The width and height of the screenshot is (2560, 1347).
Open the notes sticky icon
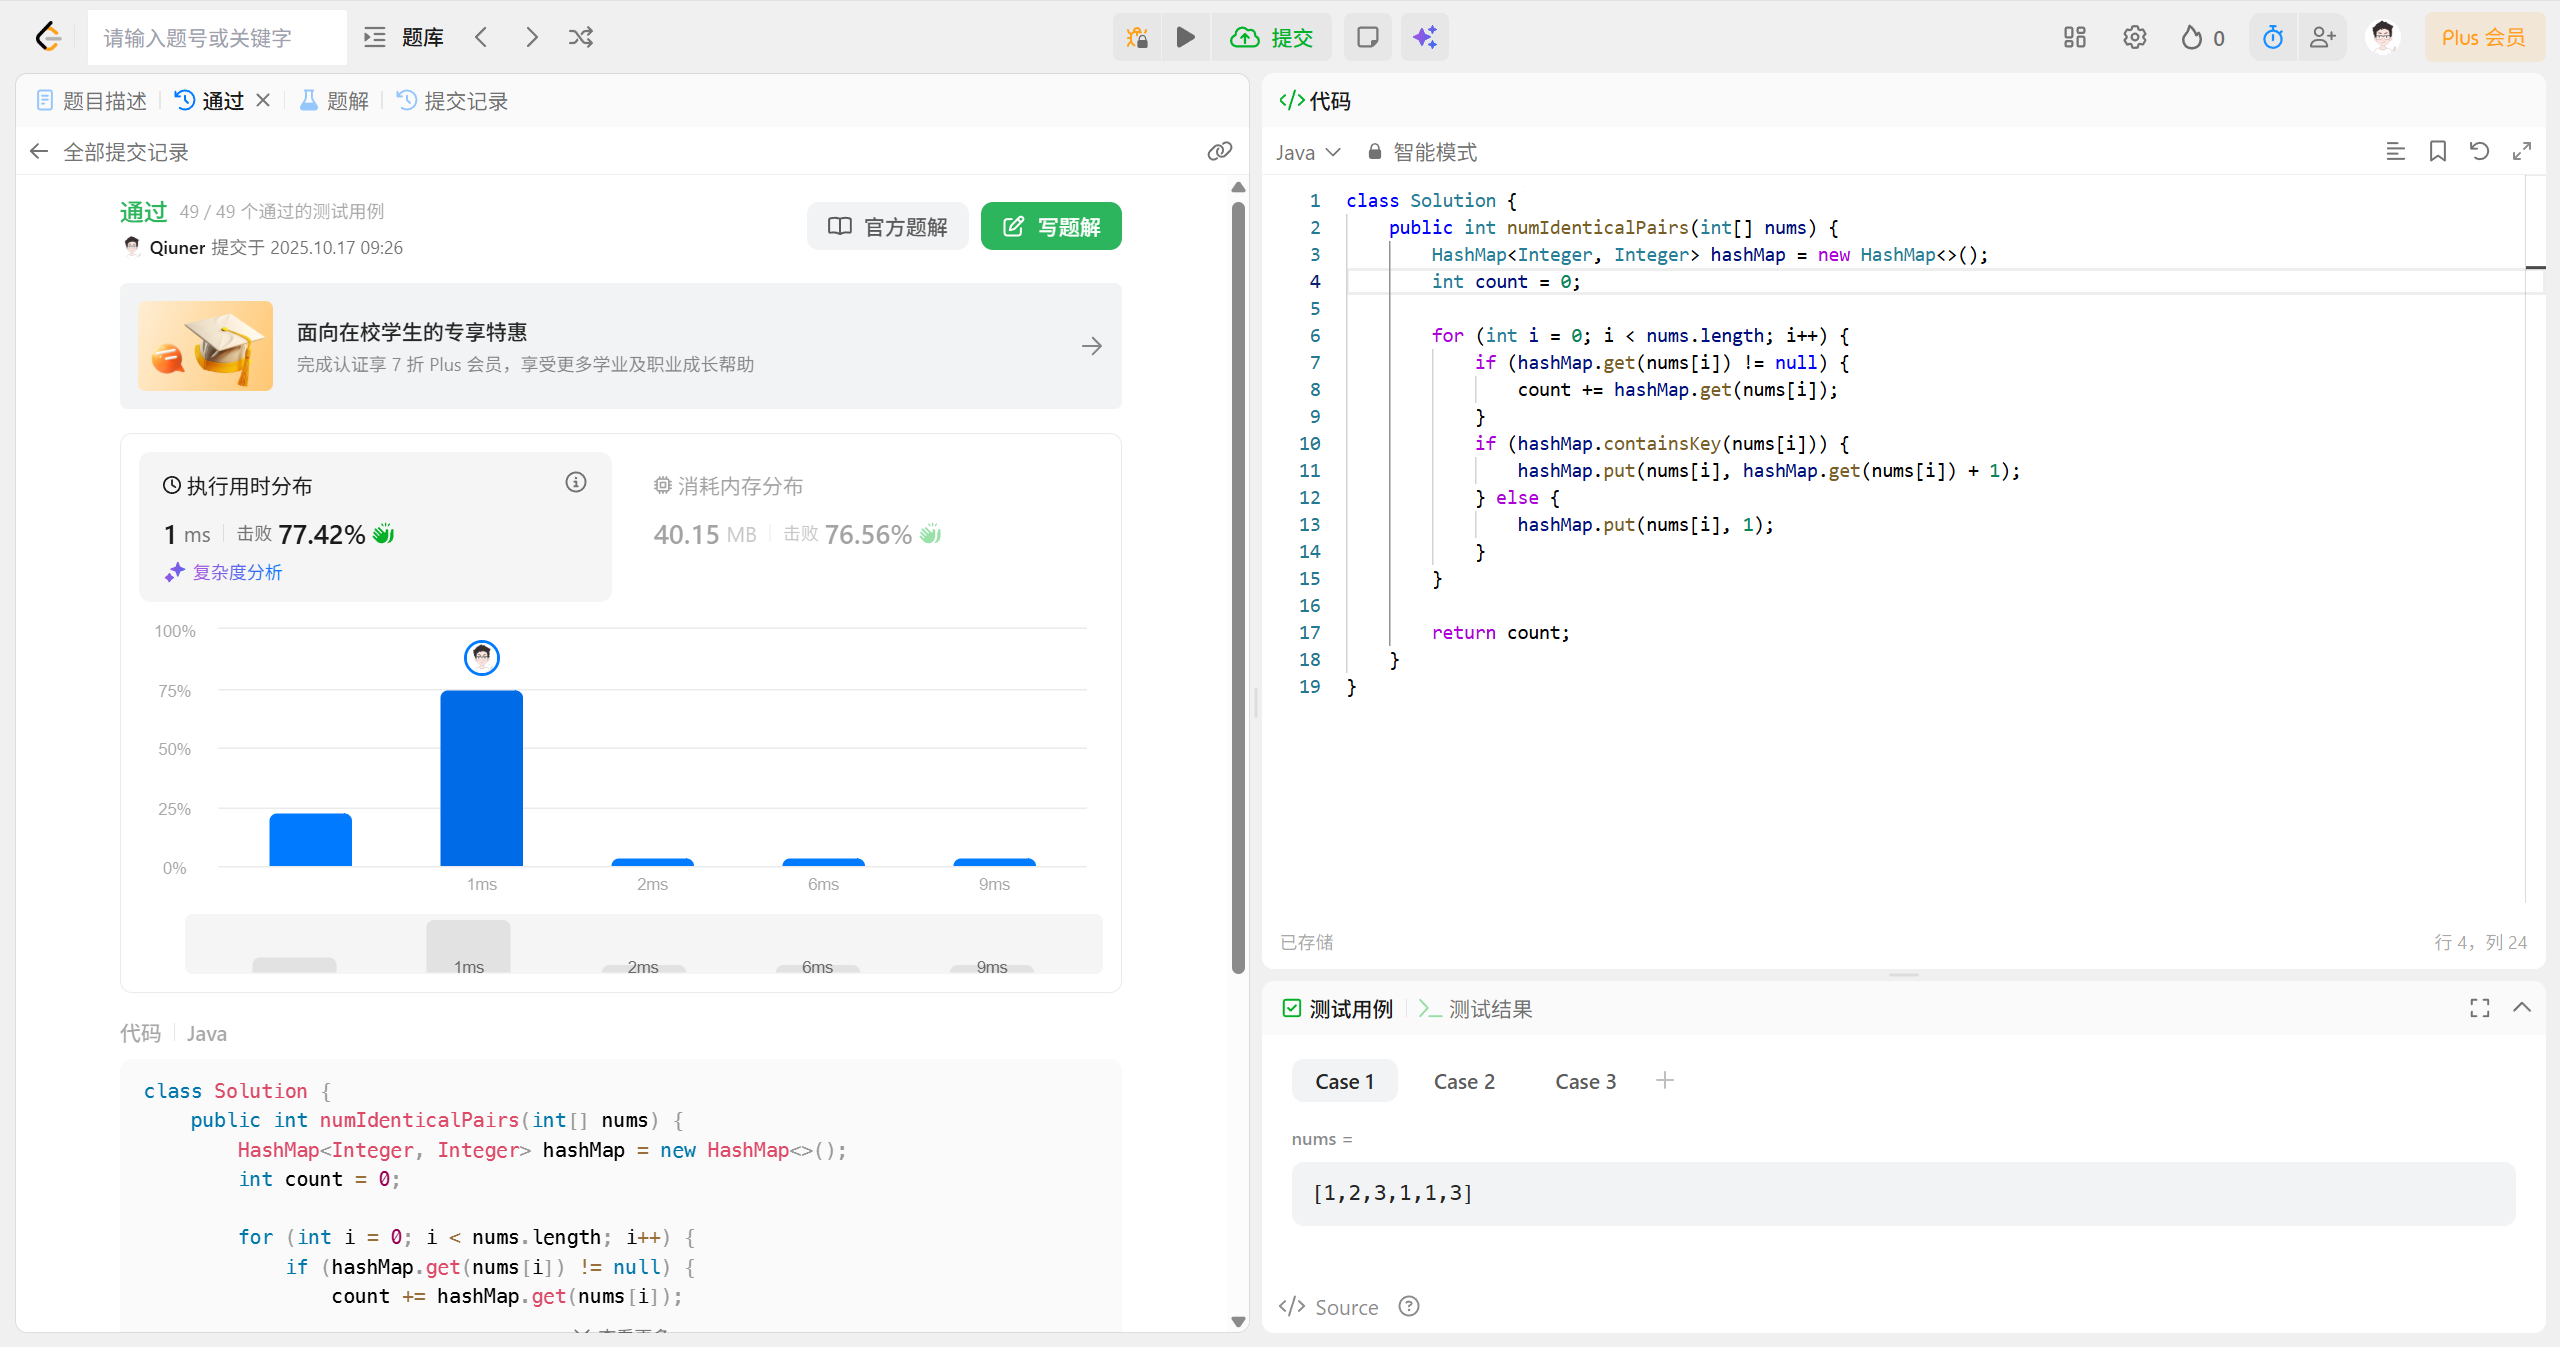click(x=1367, y=38)
